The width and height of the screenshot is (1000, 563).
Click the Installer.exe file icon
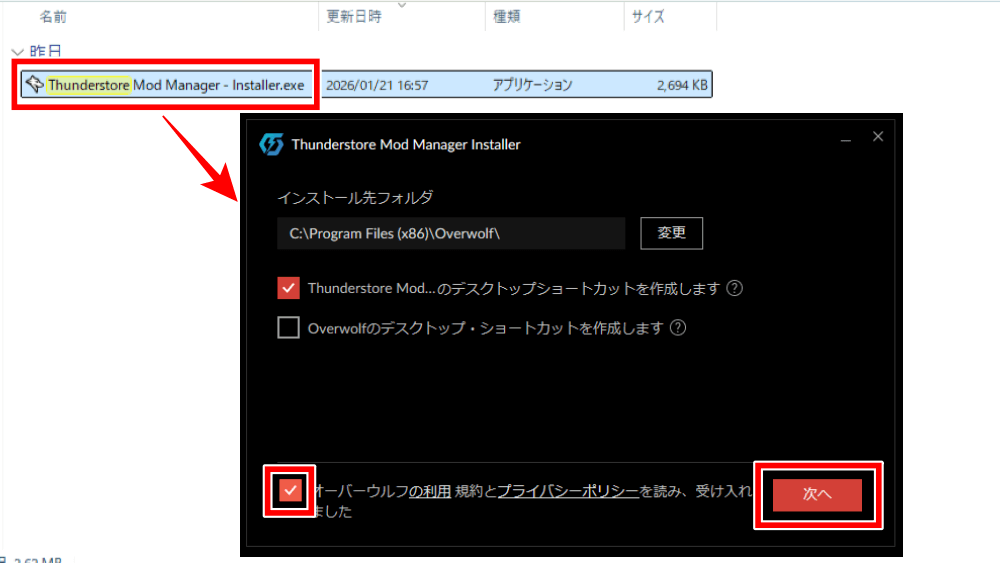[x=34, y=85]
